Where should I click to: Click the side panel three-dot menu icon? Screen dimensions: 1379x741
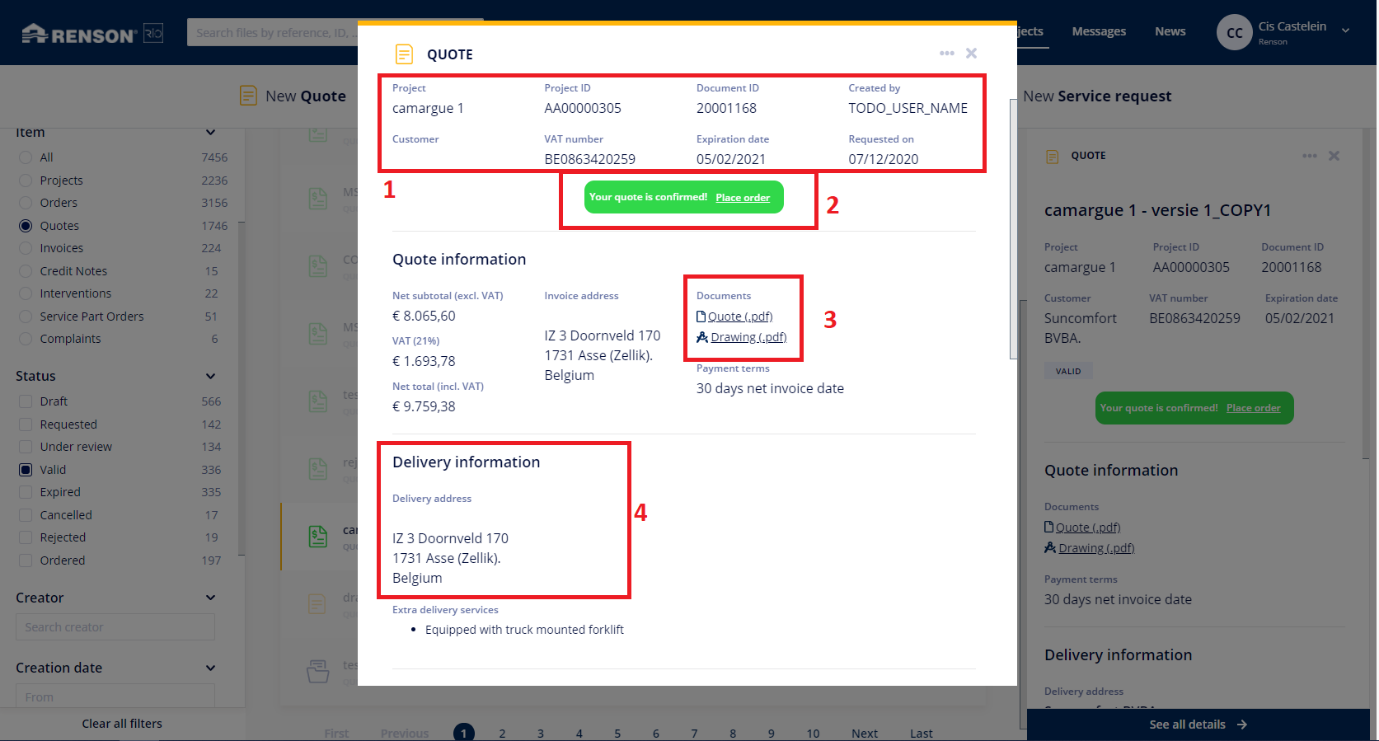click(x=1309, y=156)
